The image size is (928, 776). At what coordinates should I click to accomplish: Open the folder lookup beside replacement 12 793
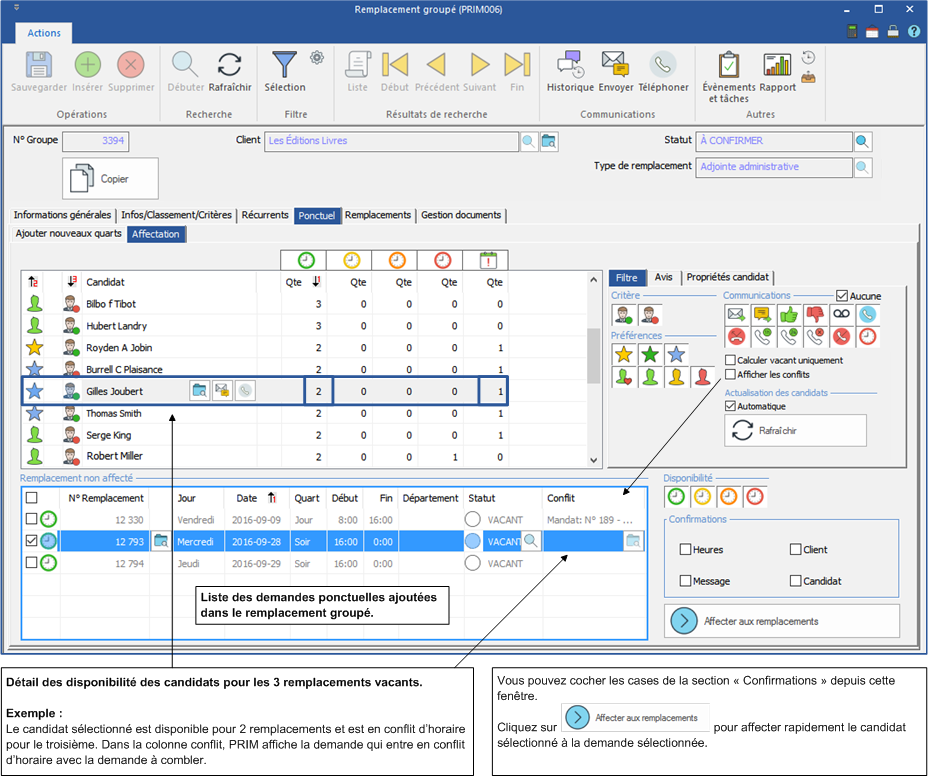coord(161,541)
